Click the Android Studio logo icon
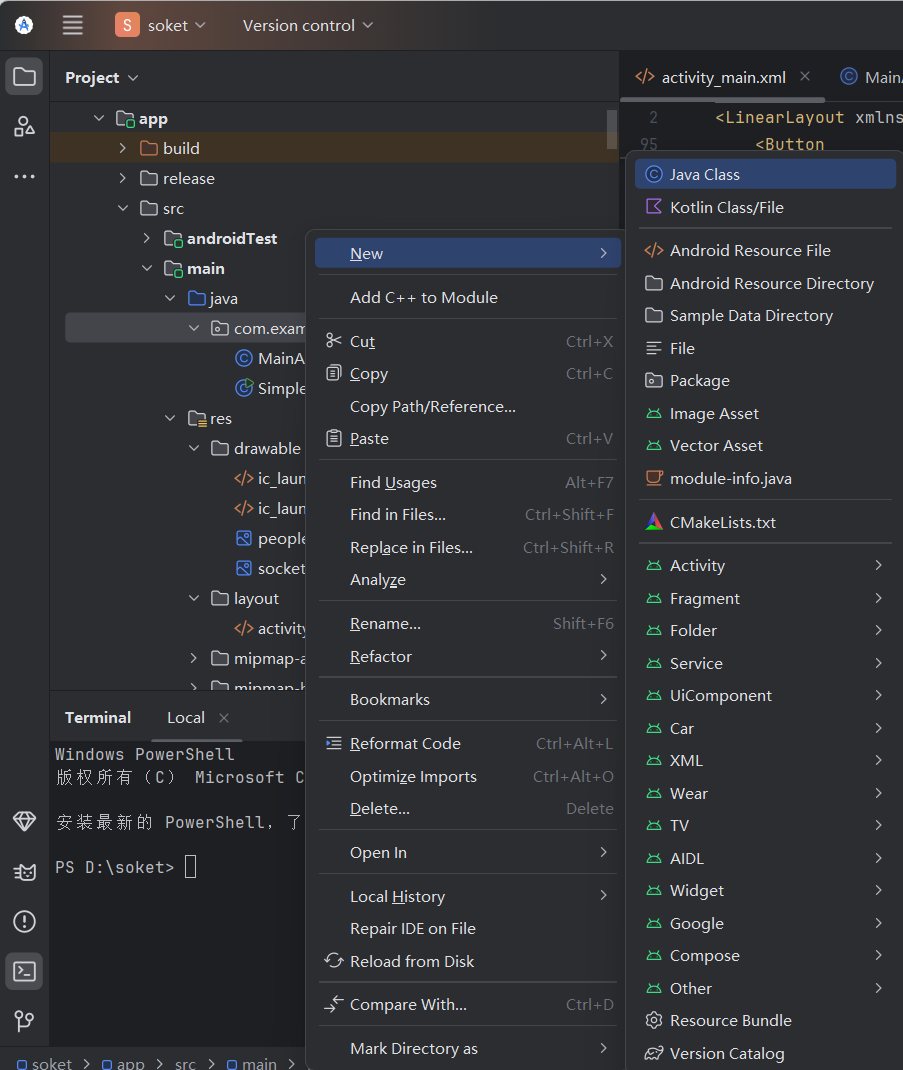903x1070 pixels. coord(24,25)
